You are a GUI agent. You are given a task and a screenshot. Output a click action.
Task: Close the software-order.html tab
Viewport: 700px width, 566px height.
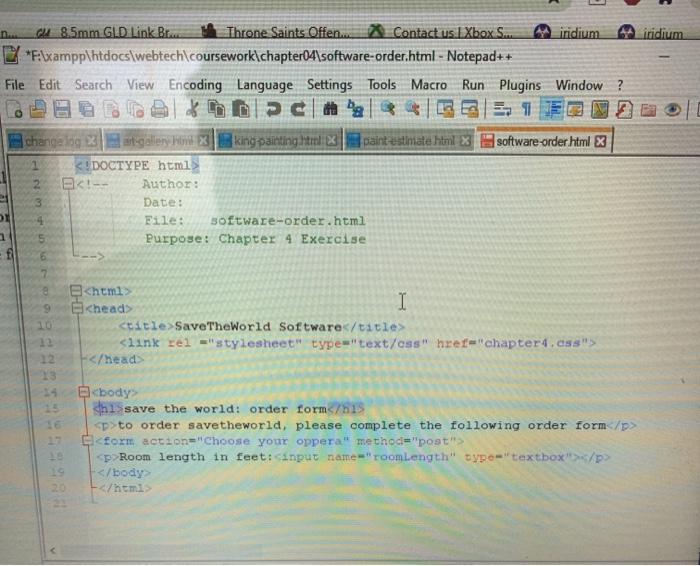(x=601, y=142)
